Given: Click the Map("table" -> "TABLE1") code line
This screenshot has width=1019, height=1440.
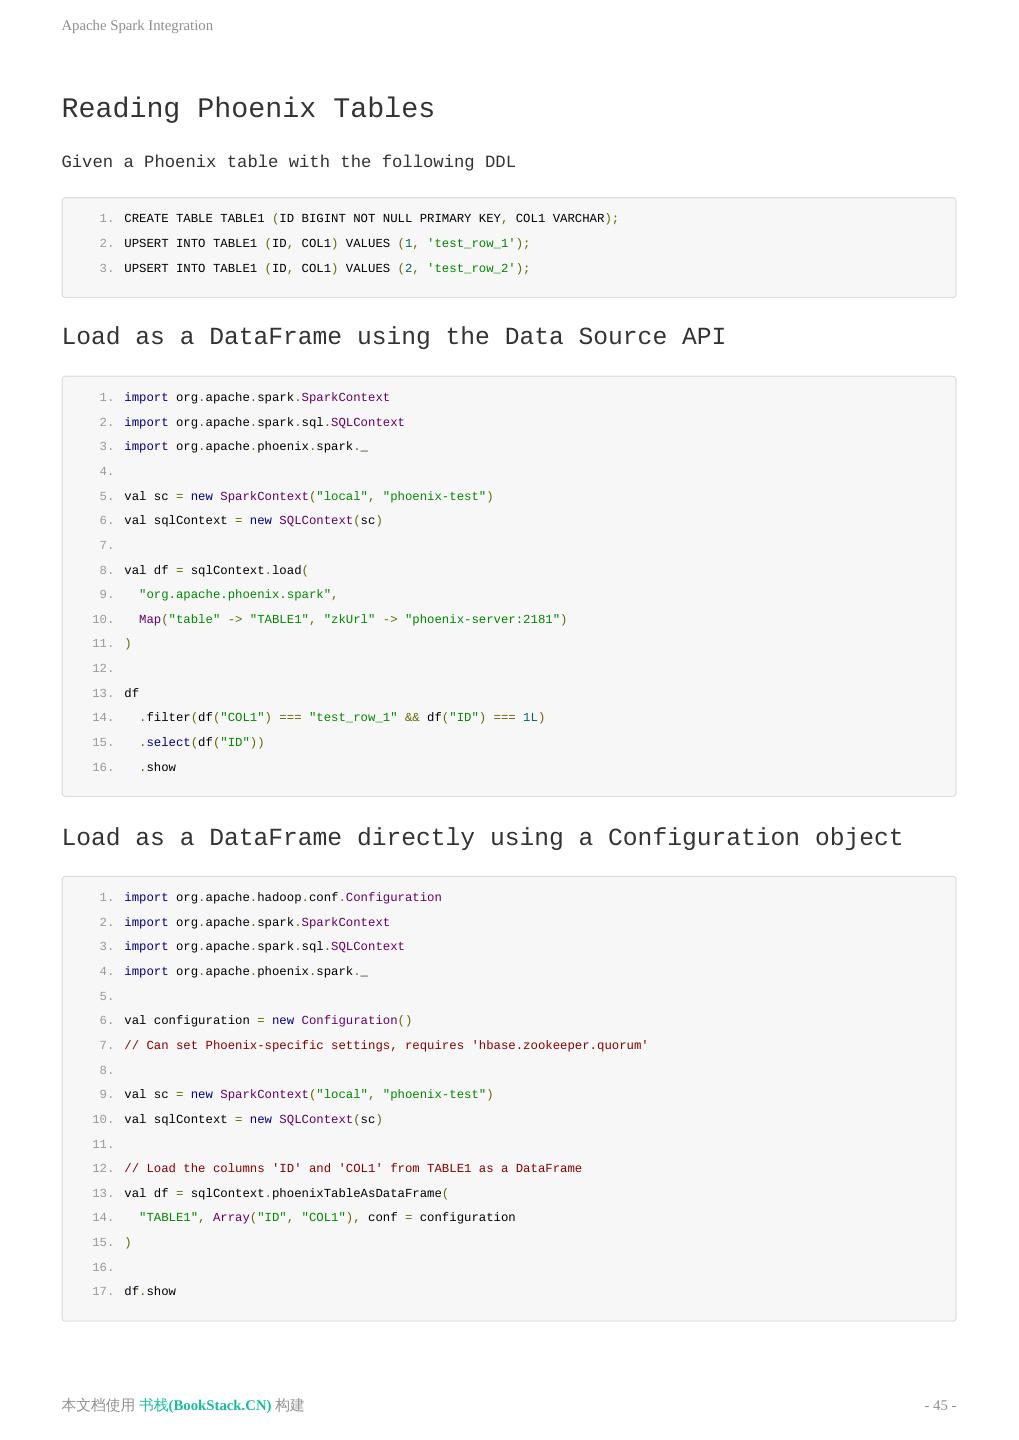Looking at the screenshot, I should click(352, 619).
